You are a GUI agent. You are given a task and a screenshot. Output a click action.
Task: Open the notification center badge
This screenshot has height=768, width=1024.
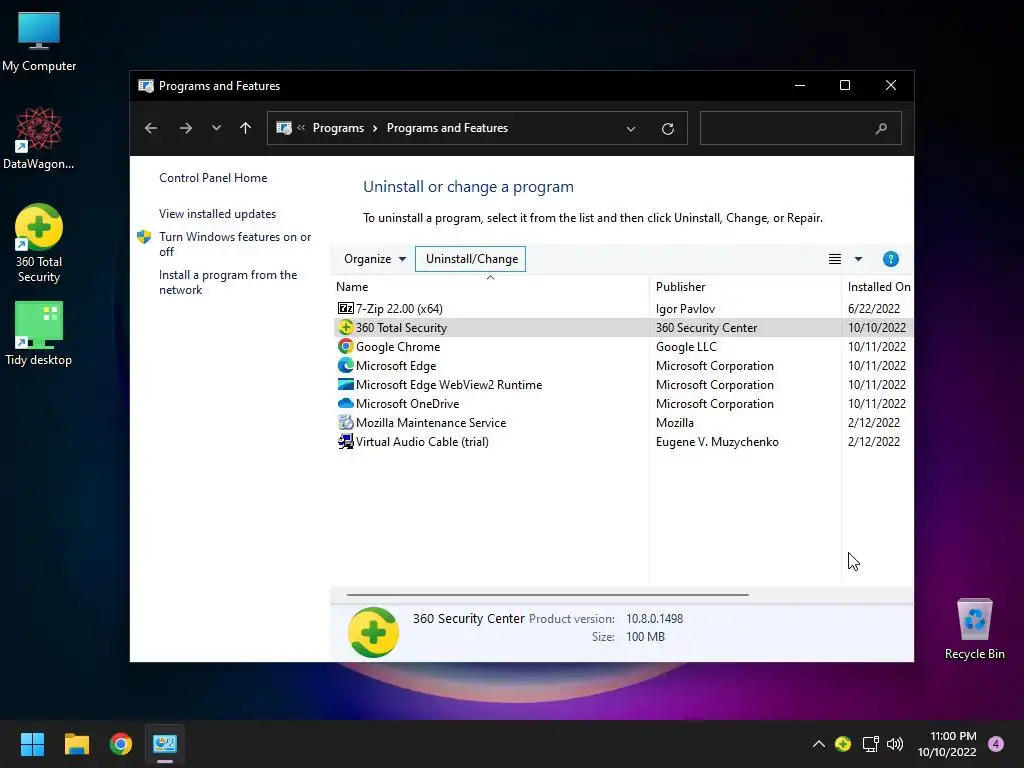click(x=995, y=744)
